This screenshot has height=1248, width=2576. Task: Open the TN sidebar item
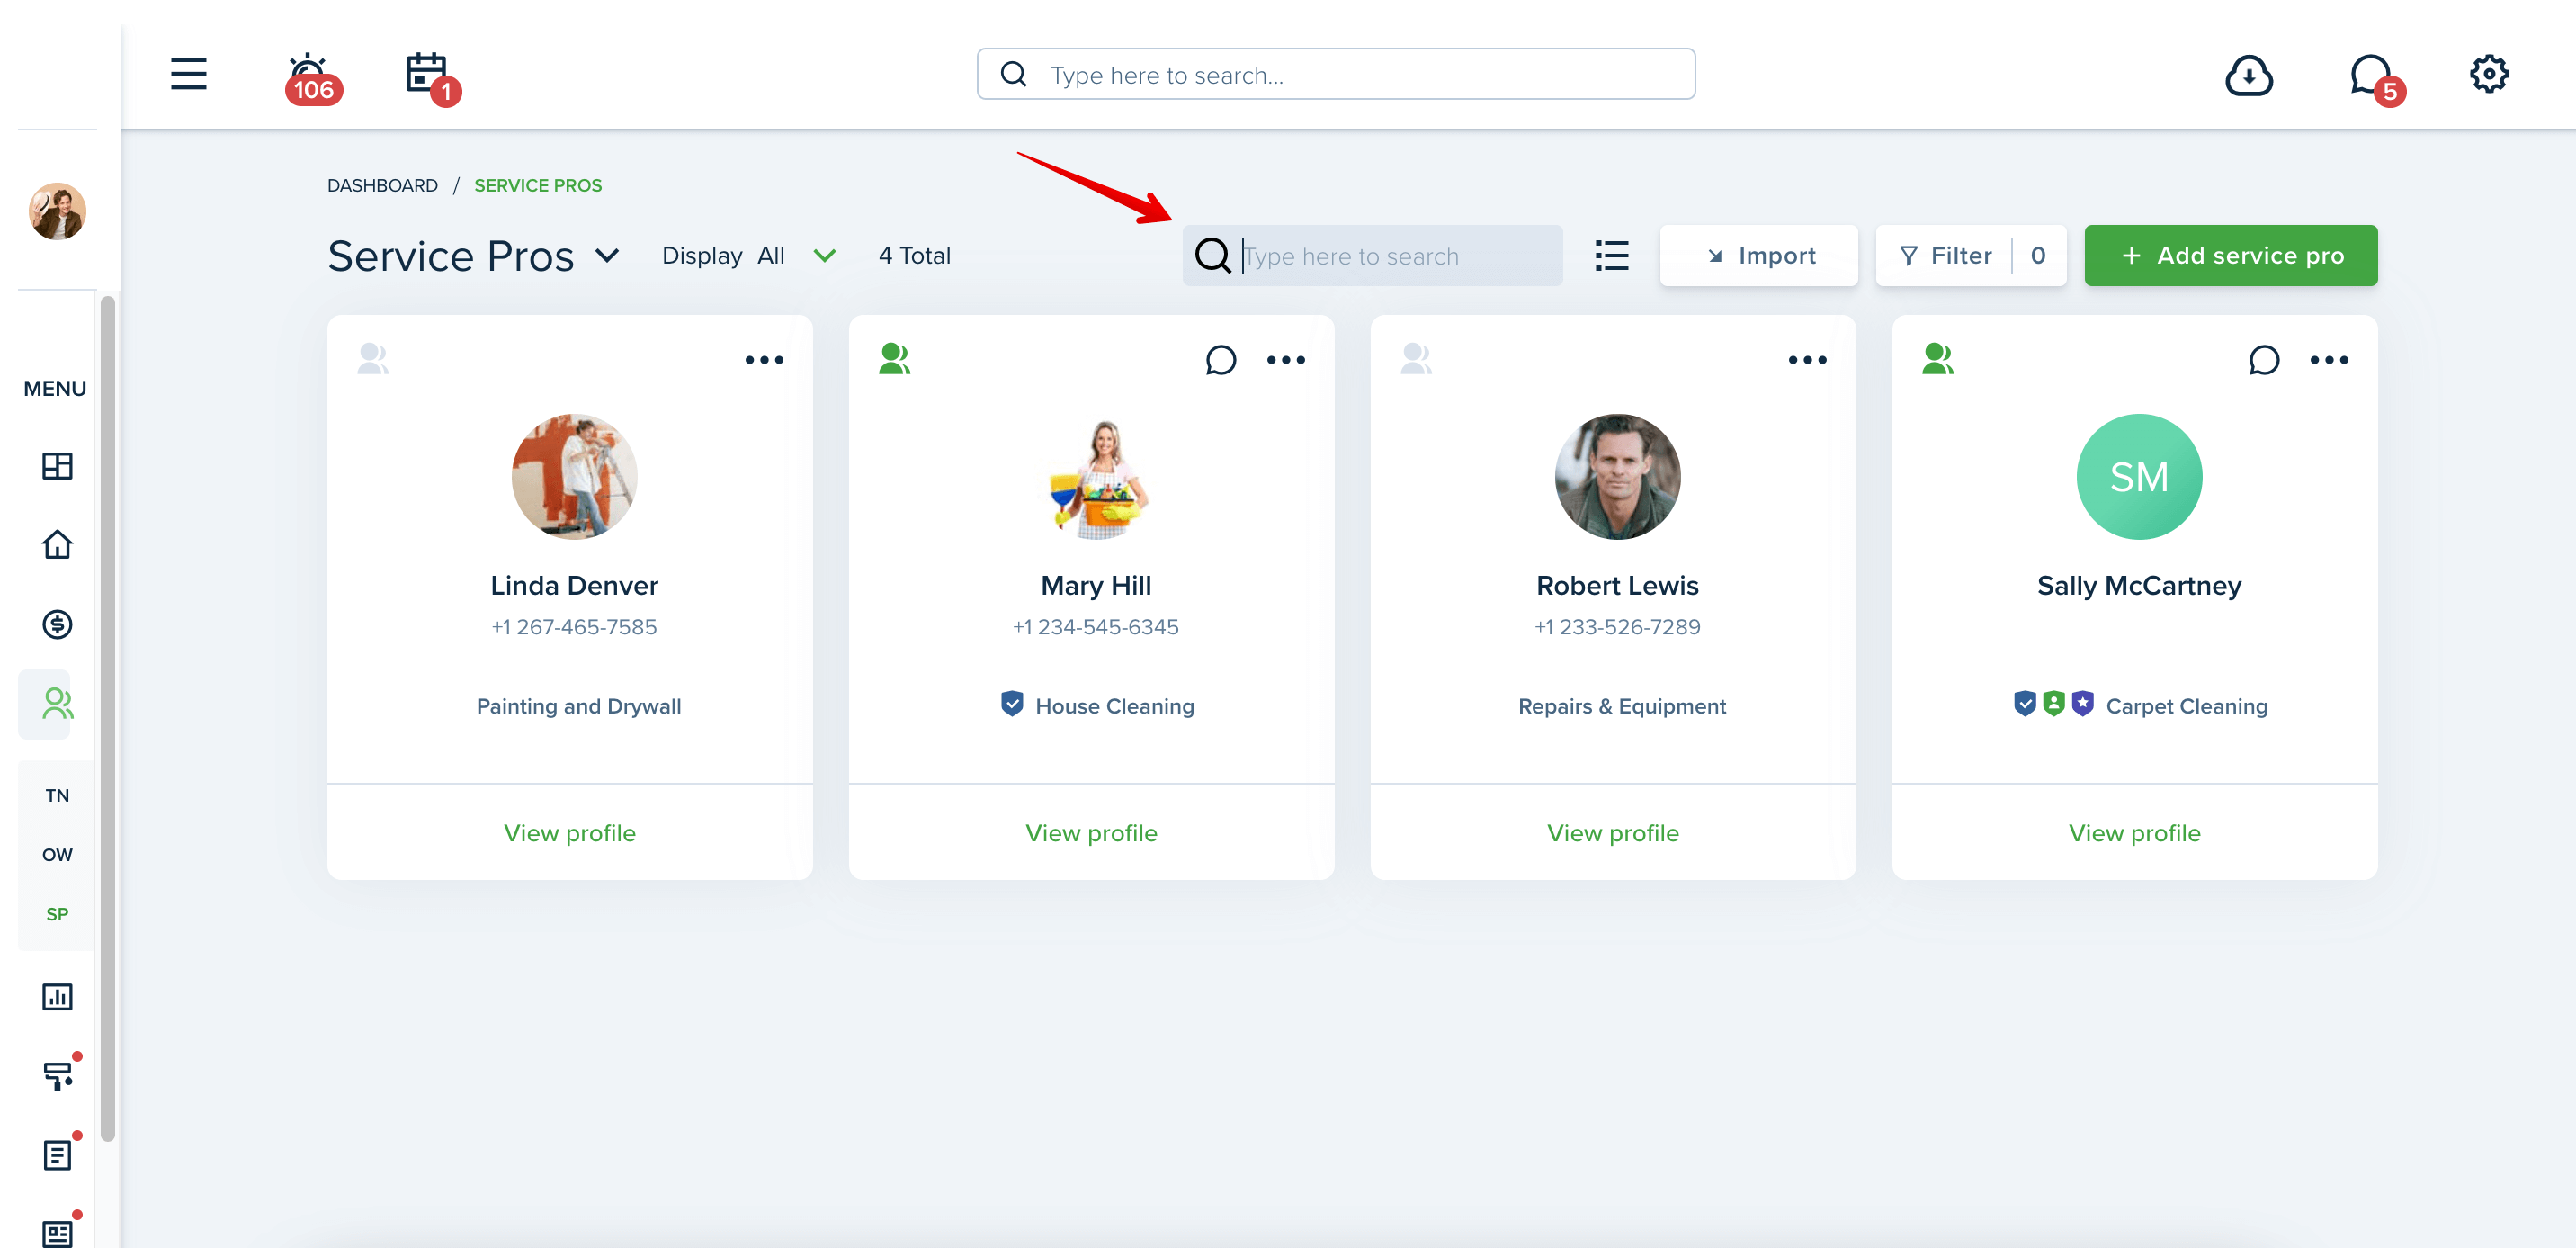pyautogui.click(x=57, y=795)
